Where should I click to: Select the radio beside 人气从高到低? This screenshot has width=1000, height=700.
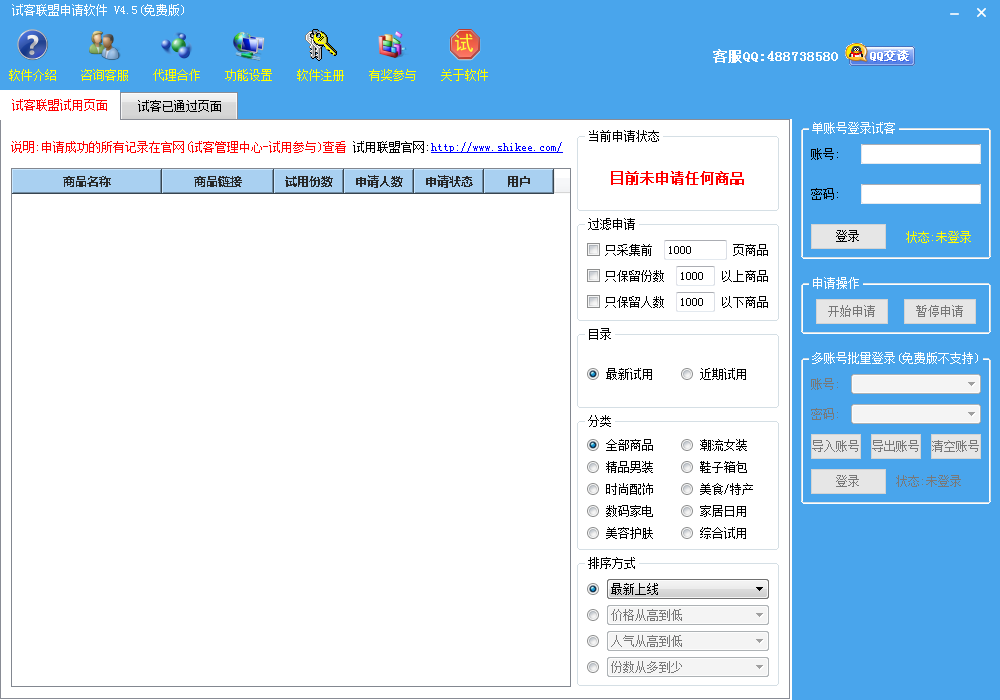coord(593,641)
